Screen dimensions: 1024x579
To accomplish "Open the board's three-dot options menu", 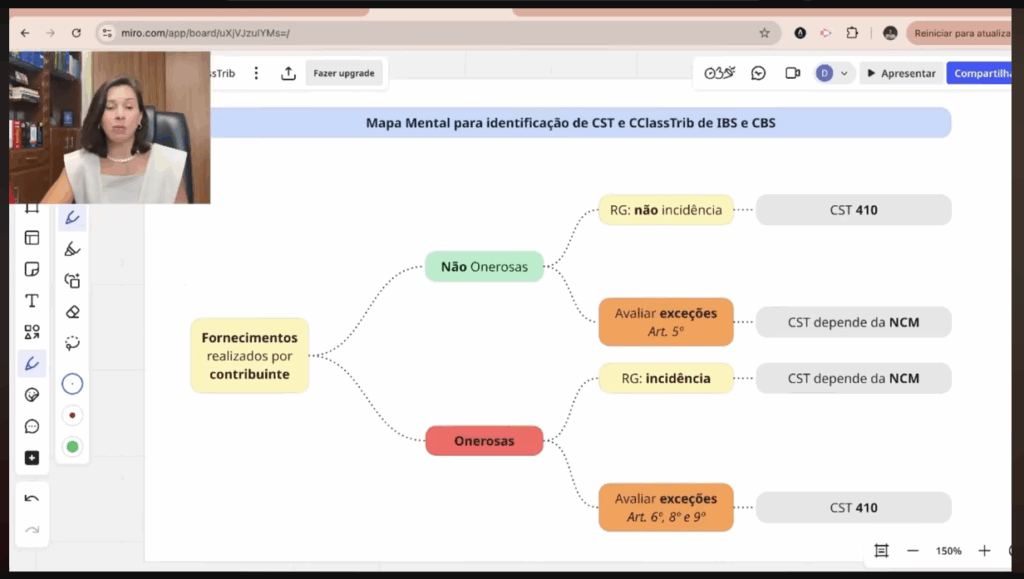I will (x=256, y=73).
